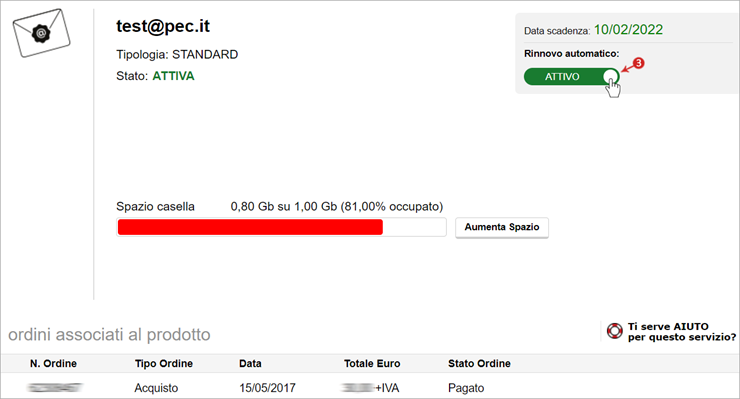740x399 pixels.
Task: Click the order date 15/05/2017
Action: pyautogui.click(x=267, y=388)
